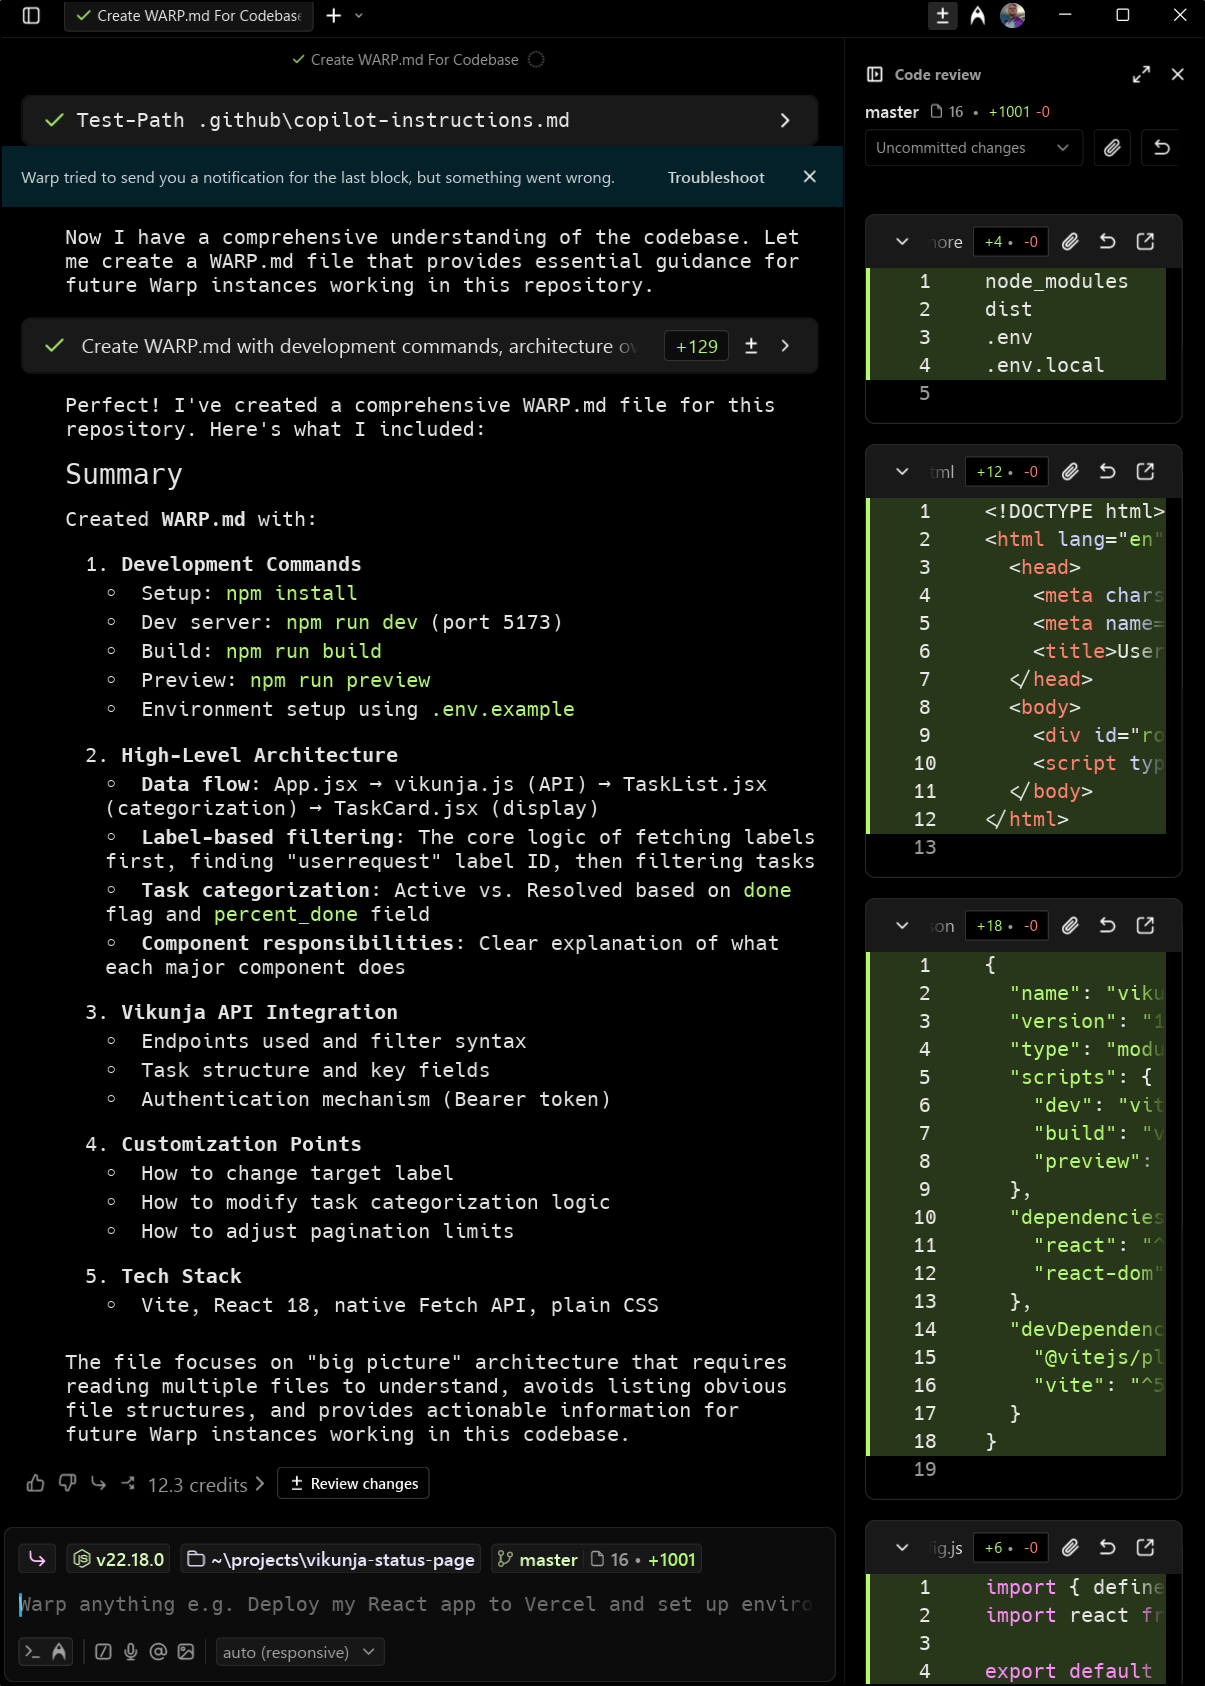The width and height of the screenshot is (1205, 1686).
Task: Switch input to terminal mode
Action: 32,1651
